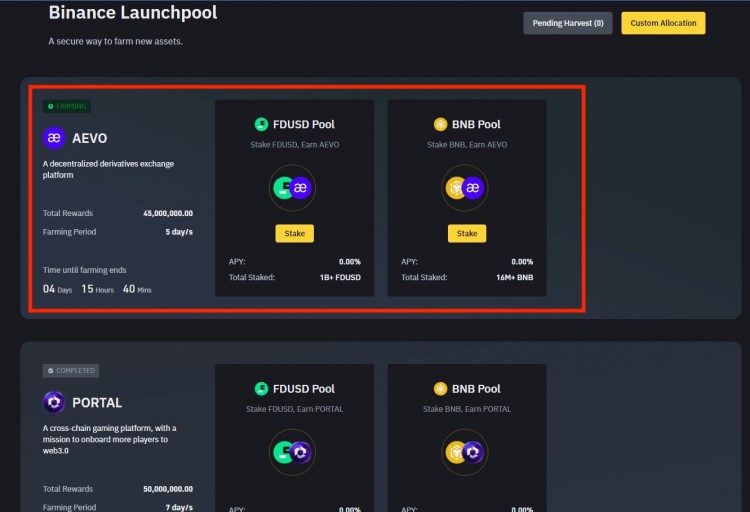Click the AEVO FDUSD Pool title

[x=304, y=124]
